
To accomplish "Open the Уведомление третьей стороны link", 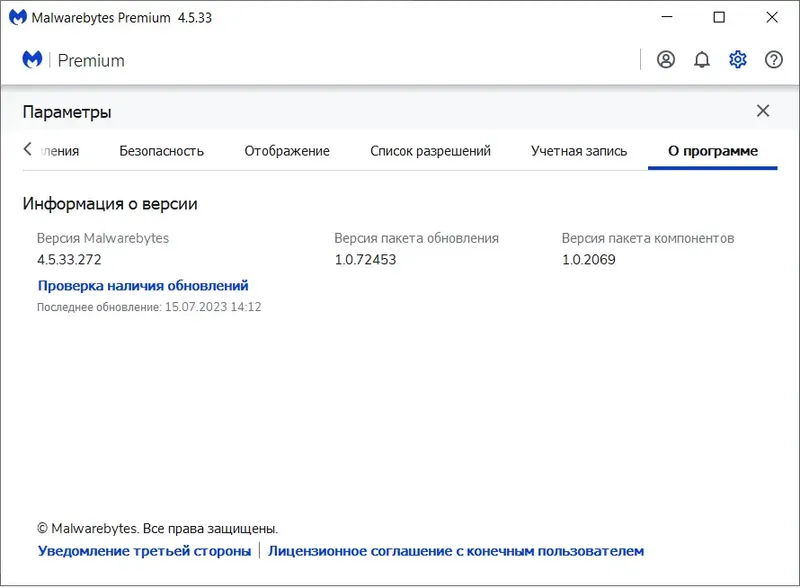I will tap(144, 551).
